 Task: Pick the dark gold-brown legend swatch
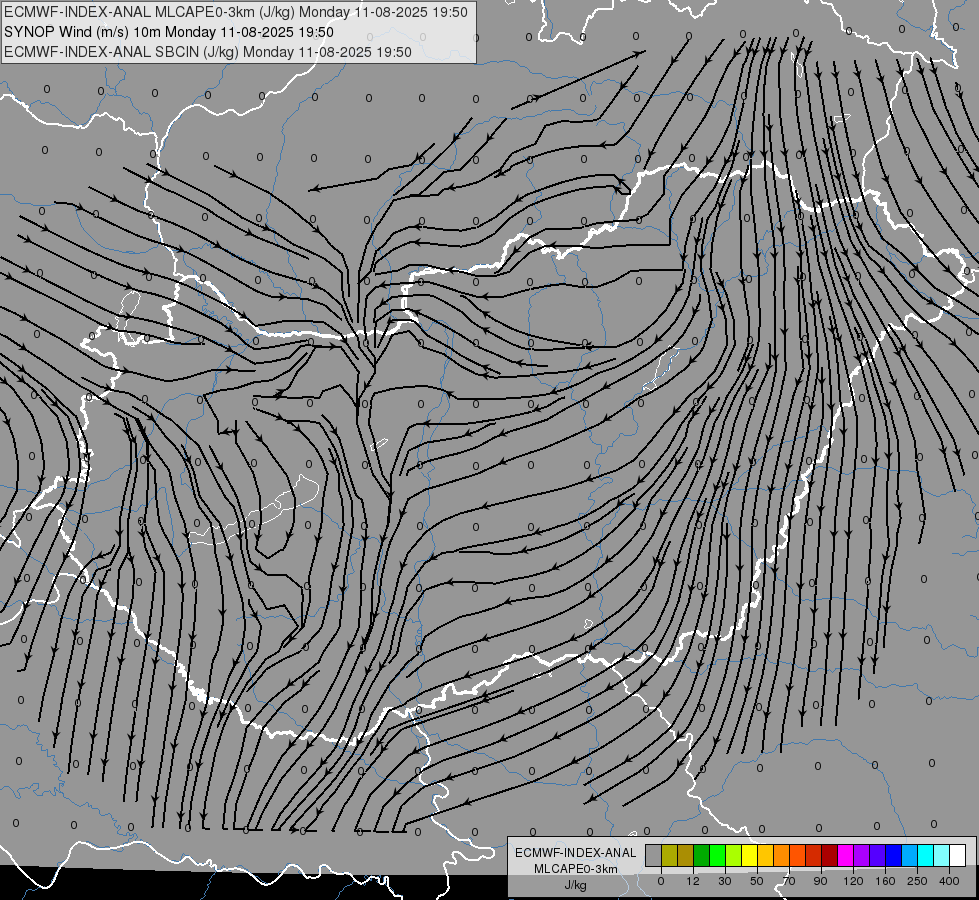[686, 855]
